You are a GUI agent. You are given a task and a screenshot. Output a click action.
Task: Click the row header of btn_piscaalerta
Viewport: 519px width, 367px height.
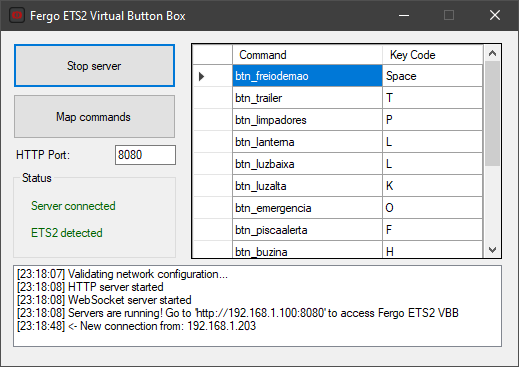pyautogui.click(x=213, y=230)
